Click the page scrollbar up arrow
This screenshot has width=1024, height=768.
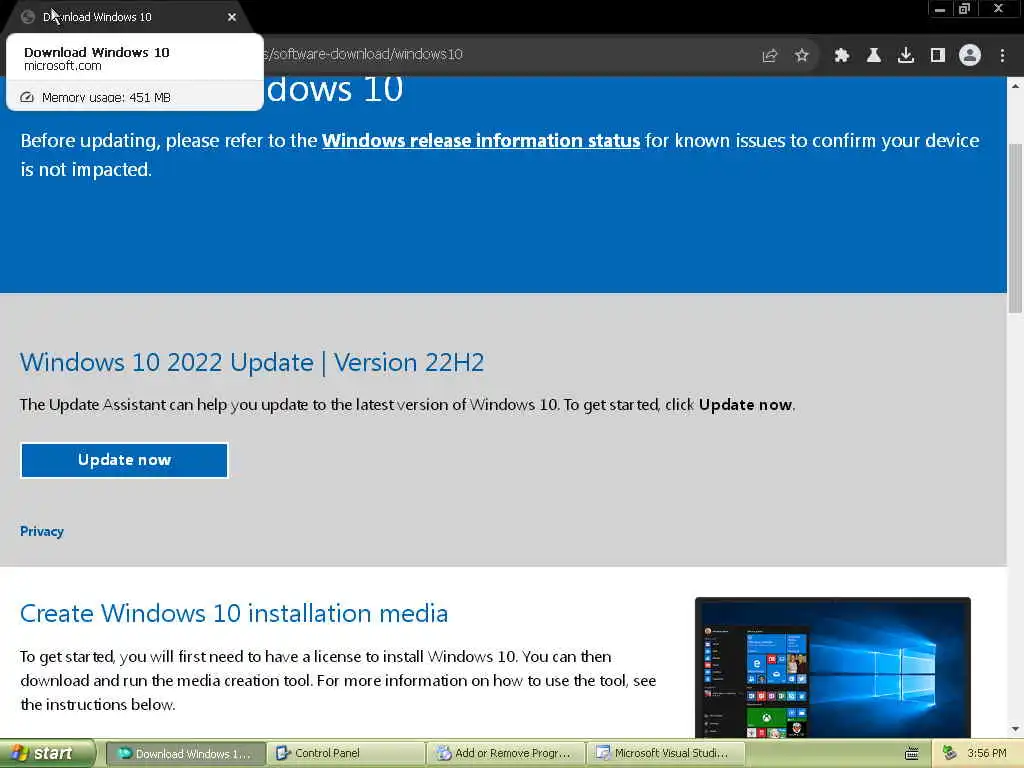(1016, 86)
